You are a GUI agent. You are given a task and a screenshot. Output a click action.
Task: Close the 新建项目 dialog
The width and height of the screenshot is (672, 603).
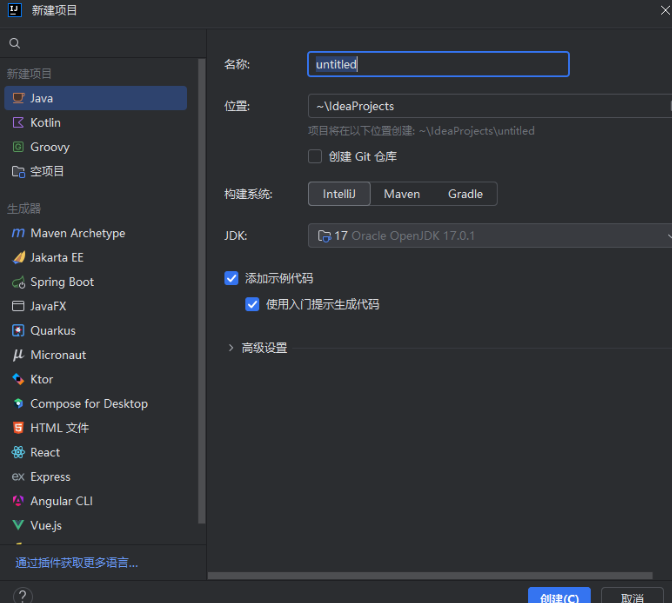(665, 10)
